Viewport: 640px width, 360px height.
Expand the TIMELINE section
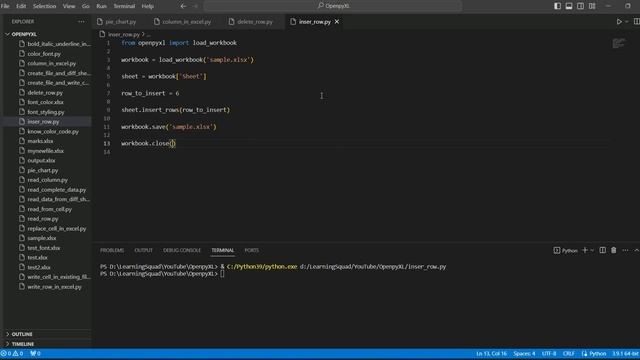click(x=23, y=344)
